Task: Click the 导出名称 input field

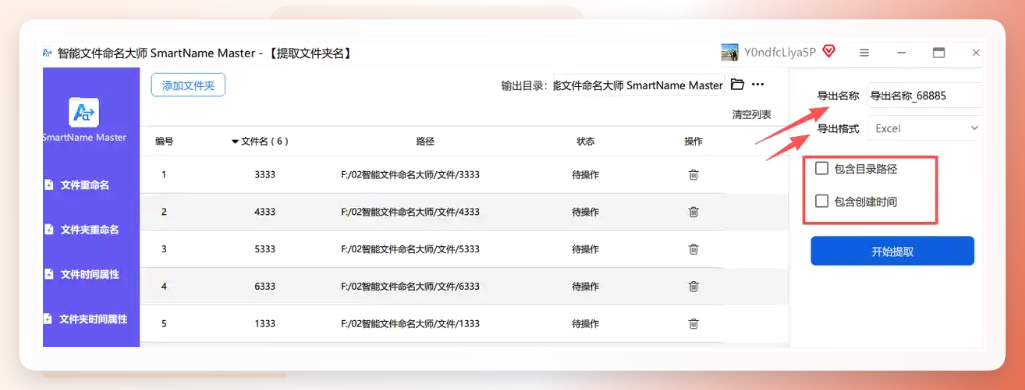Action: 924,95
